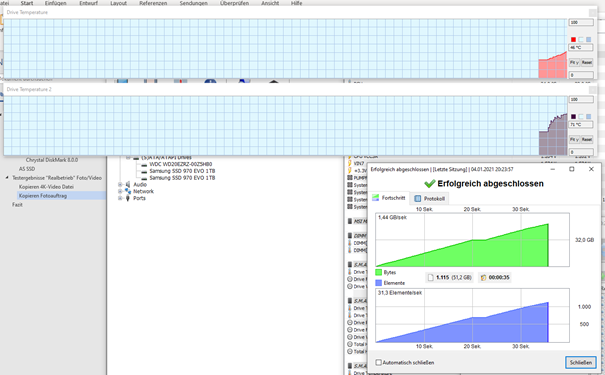
Task: Close the Drive Temperature graph window
Action: tap(592, 13)
